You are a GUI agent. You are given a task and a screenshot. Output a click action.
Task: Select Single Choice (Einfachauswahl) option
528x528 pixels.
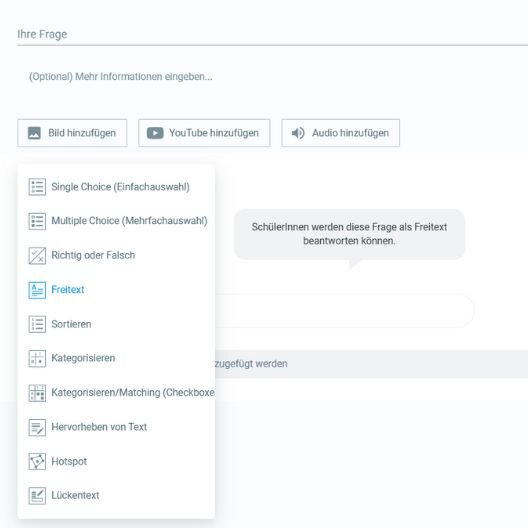coord(116,187)
